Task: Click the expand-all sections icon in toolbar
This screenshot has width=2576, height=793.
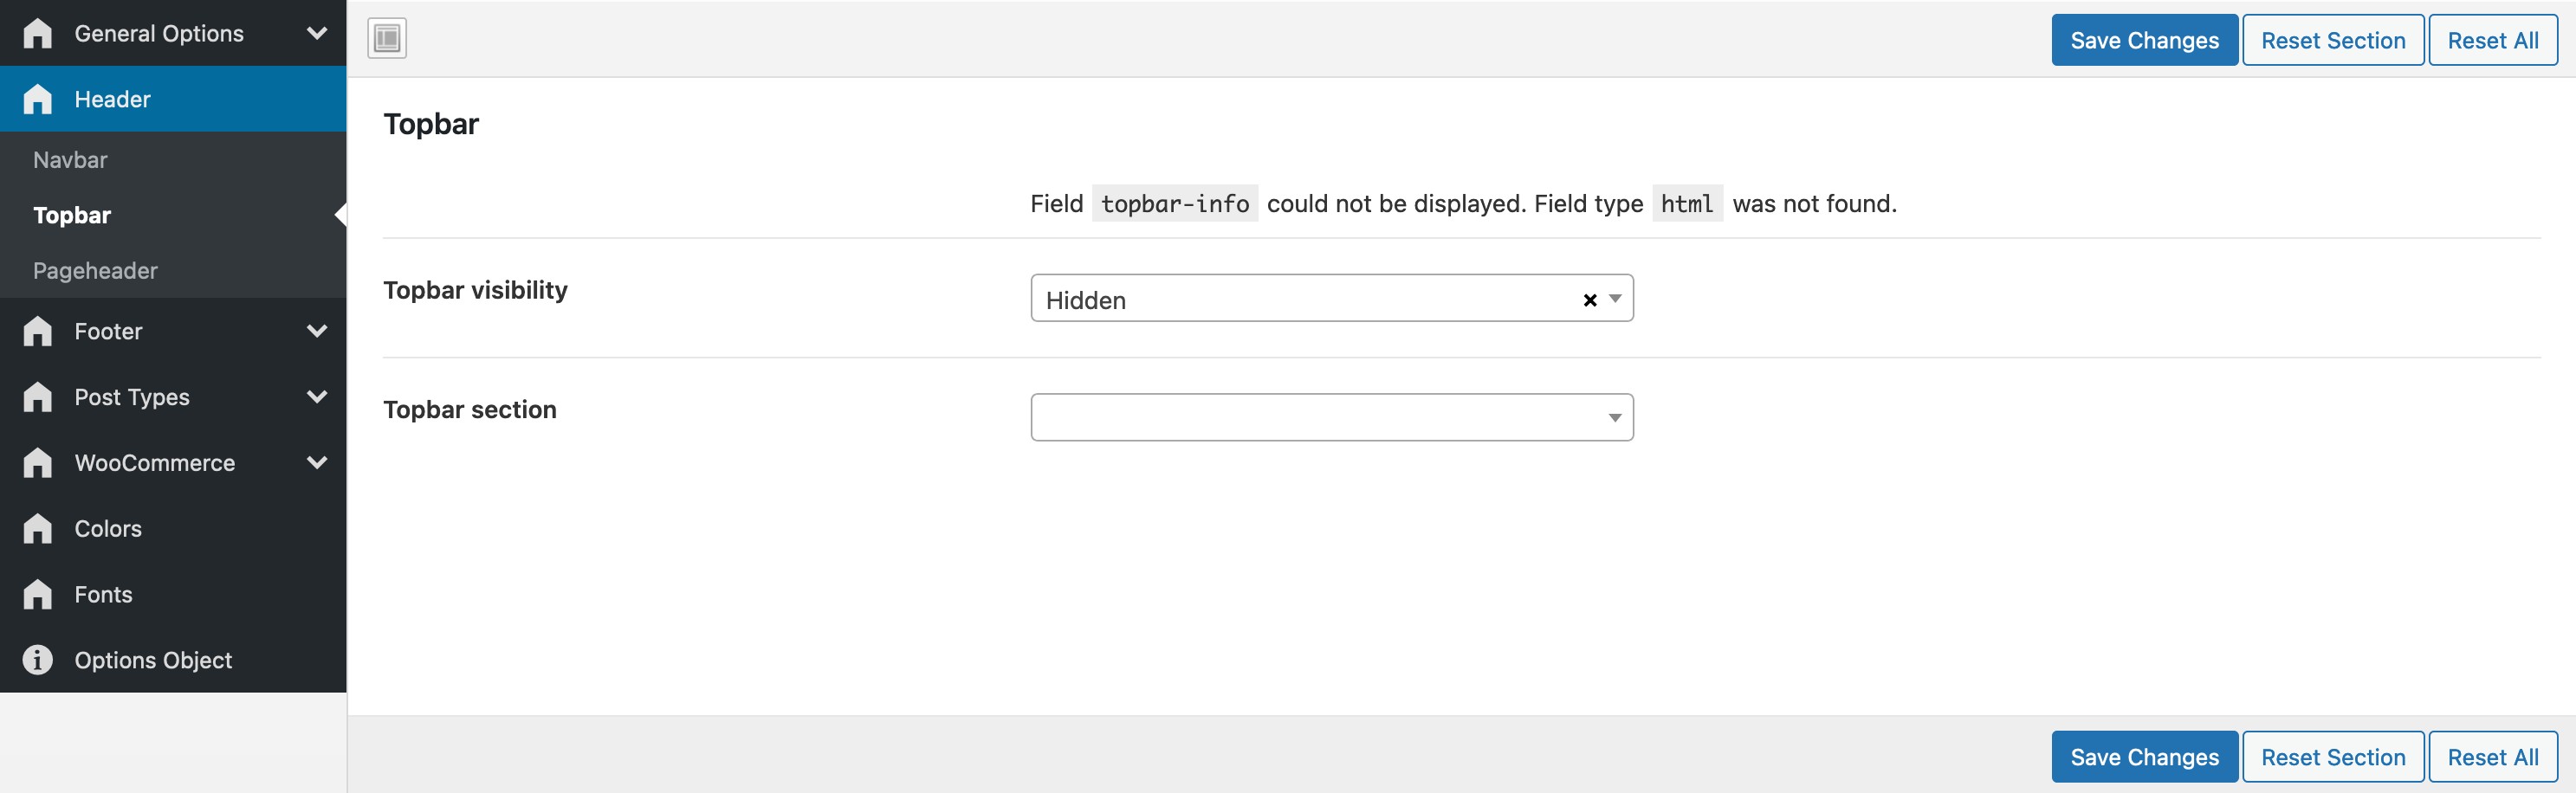Action: [387, 39]
